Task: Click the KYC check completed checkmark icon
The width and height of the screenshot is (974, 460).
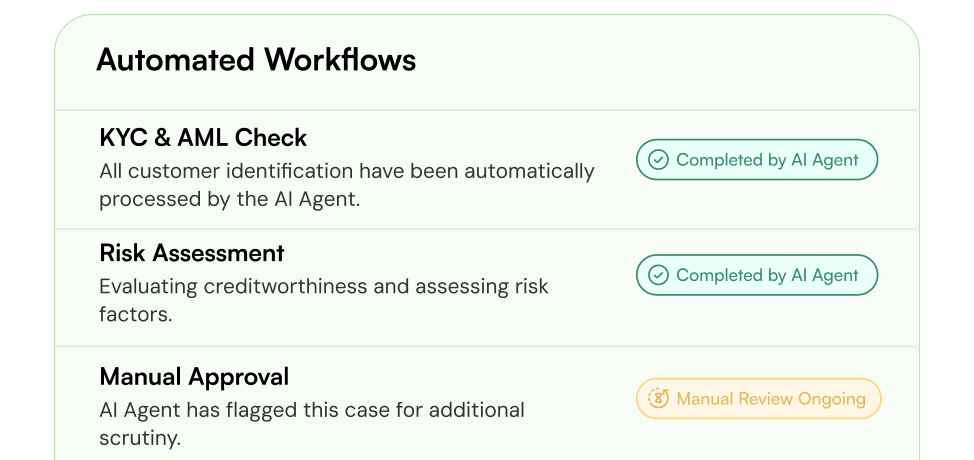Action: coord(658,160)
